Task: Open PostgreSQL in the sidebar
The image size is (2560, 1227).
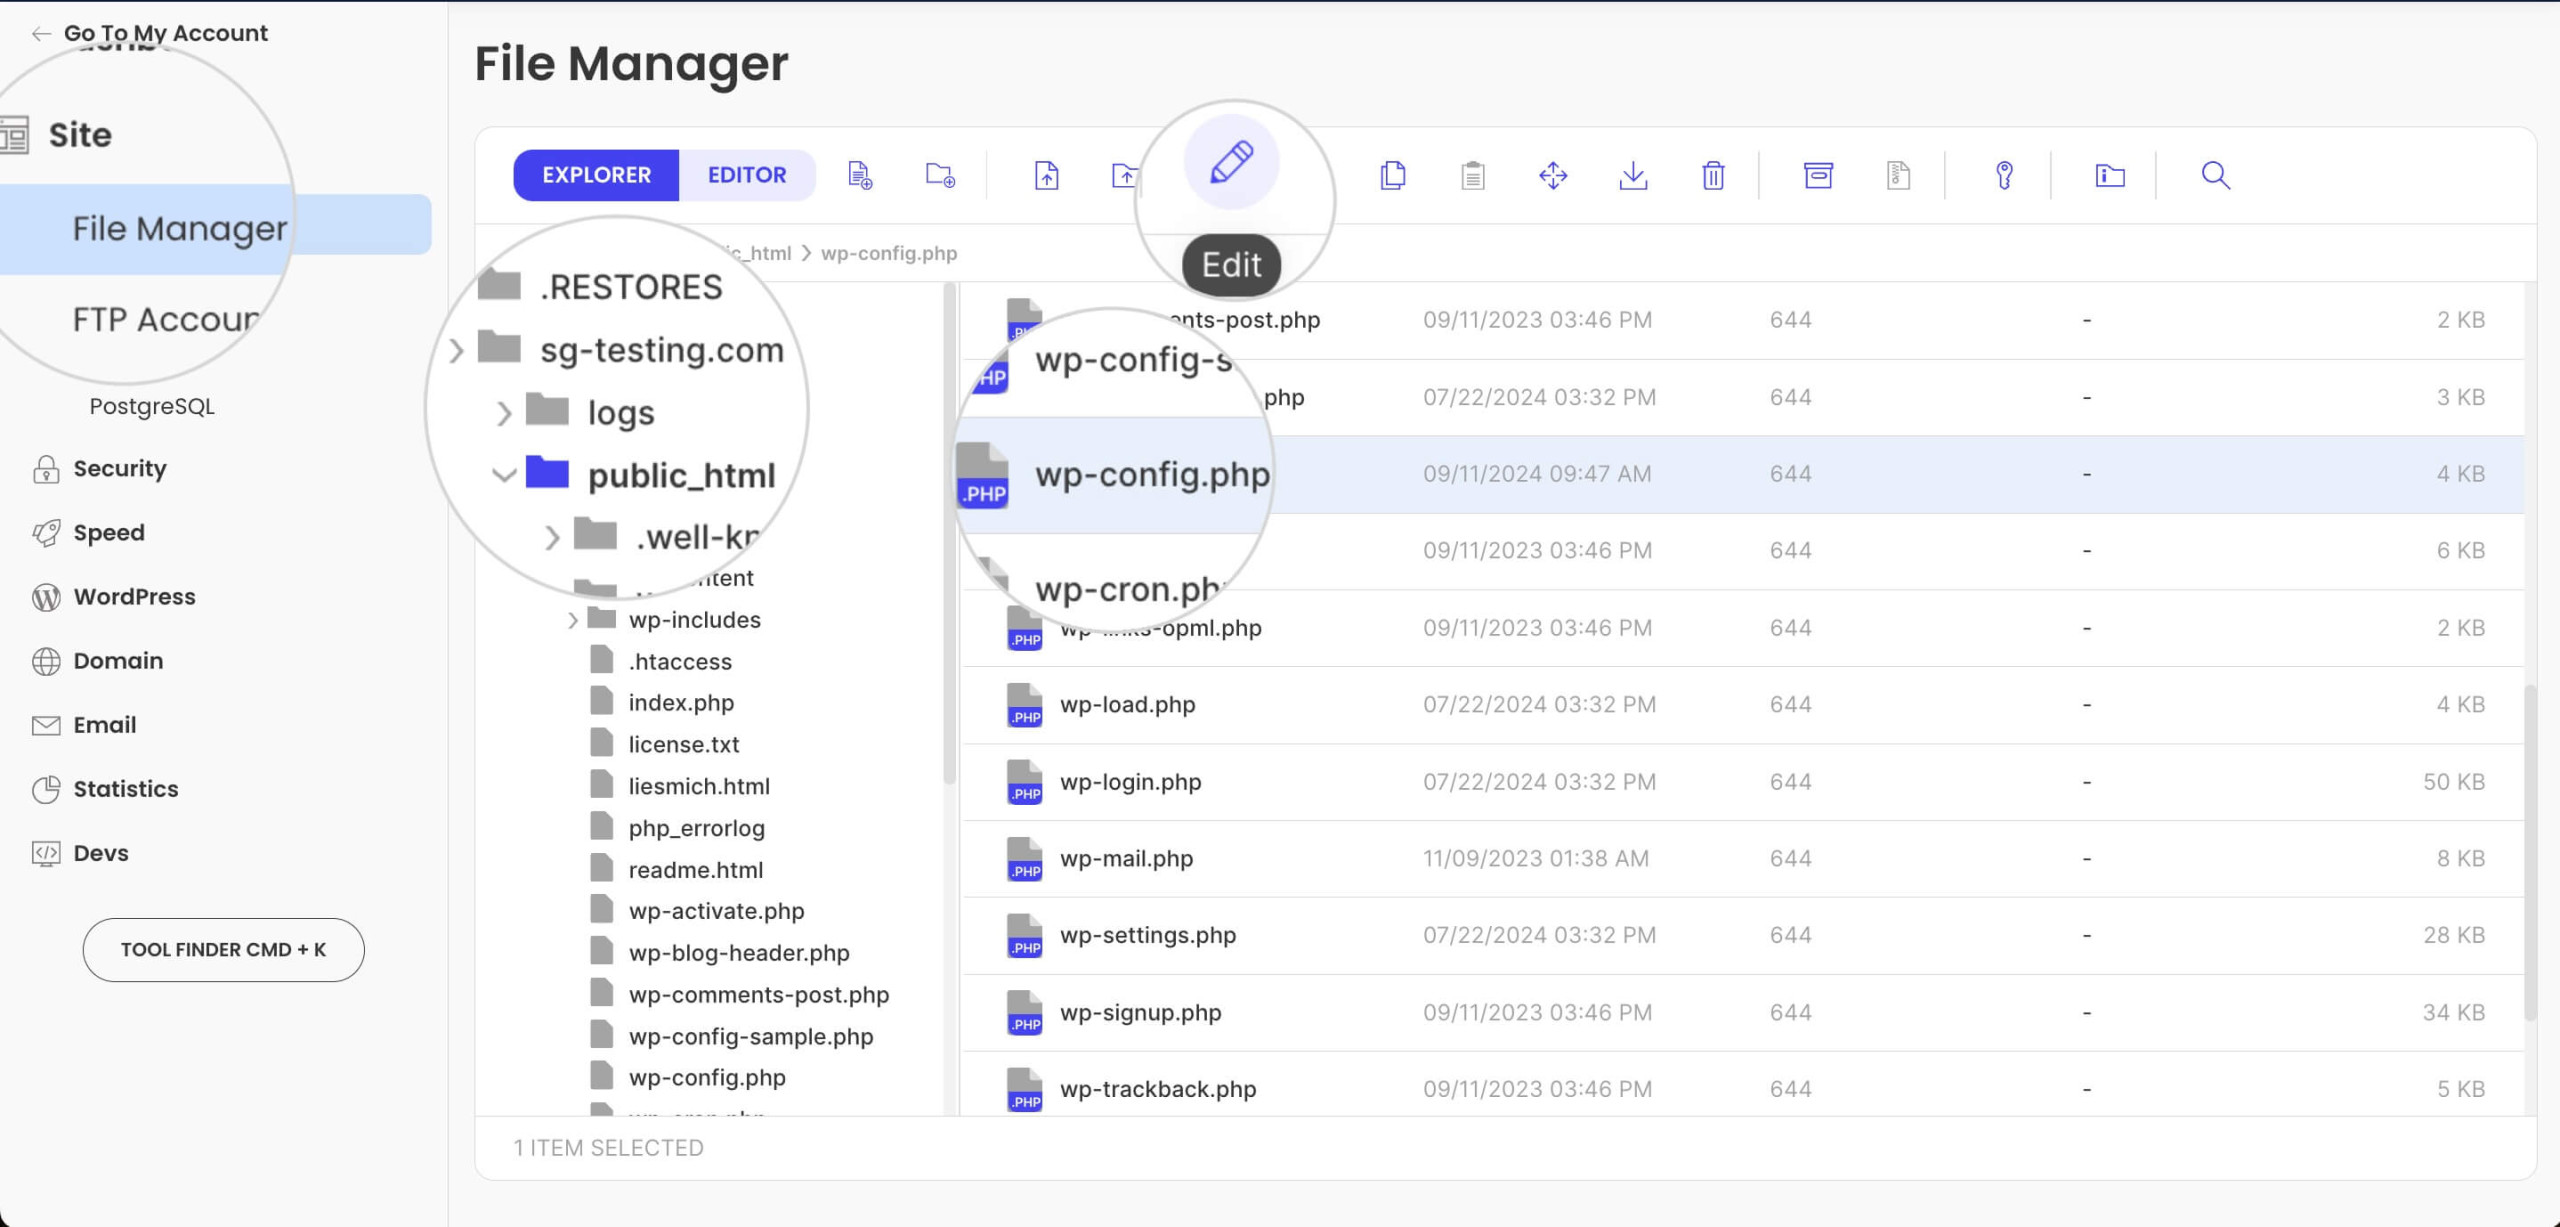Action: [x=152, y=406]
